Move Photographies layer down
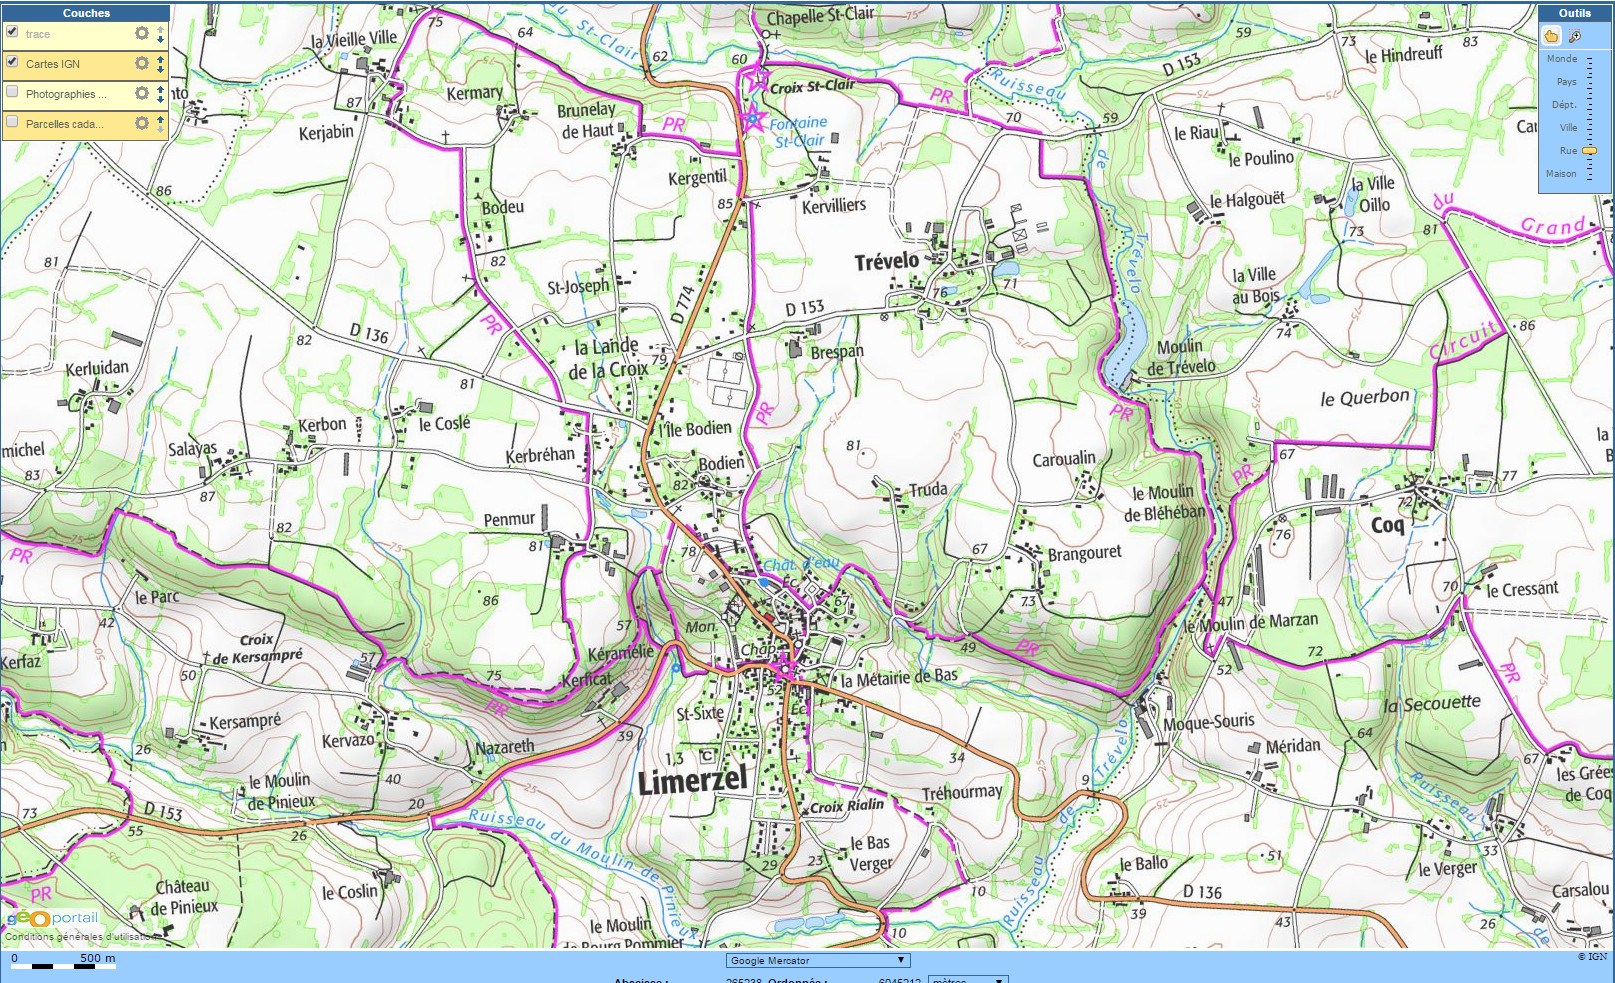 coord(160,99)
